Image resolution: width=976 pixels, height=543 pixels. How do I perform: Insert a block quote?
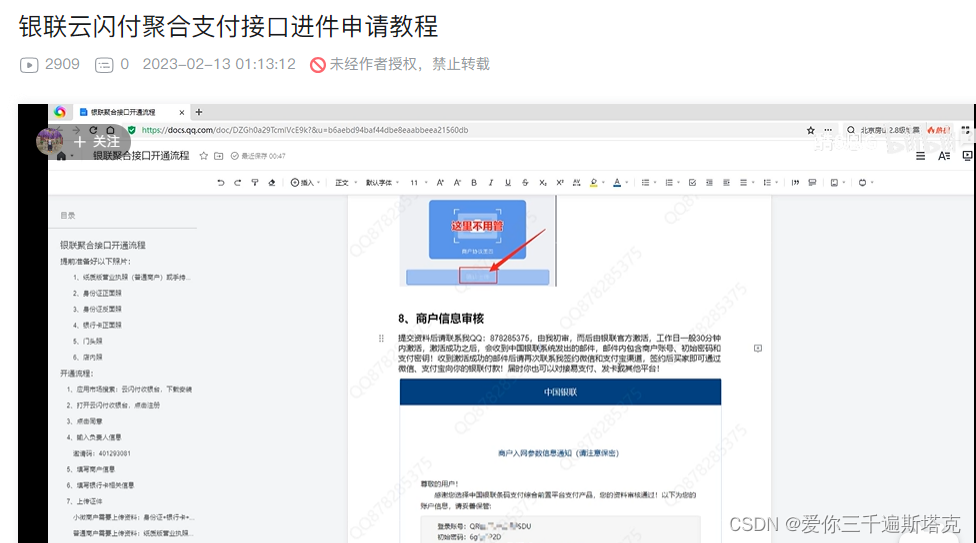pos(795,182)
